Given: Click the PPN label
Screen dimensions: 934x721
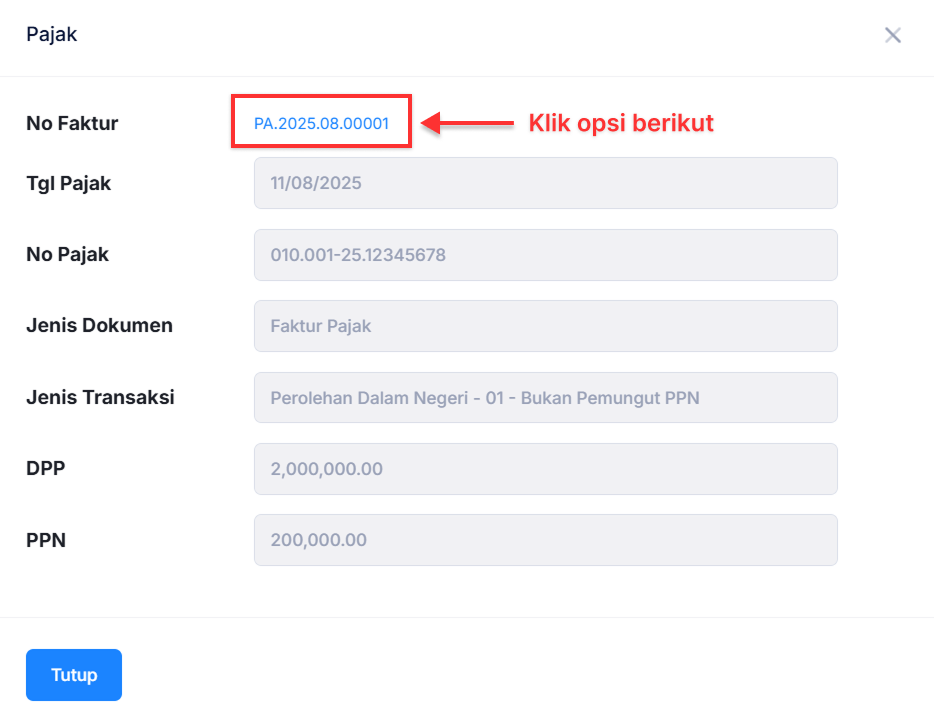Looking at the screenshot, I should 45,541.
